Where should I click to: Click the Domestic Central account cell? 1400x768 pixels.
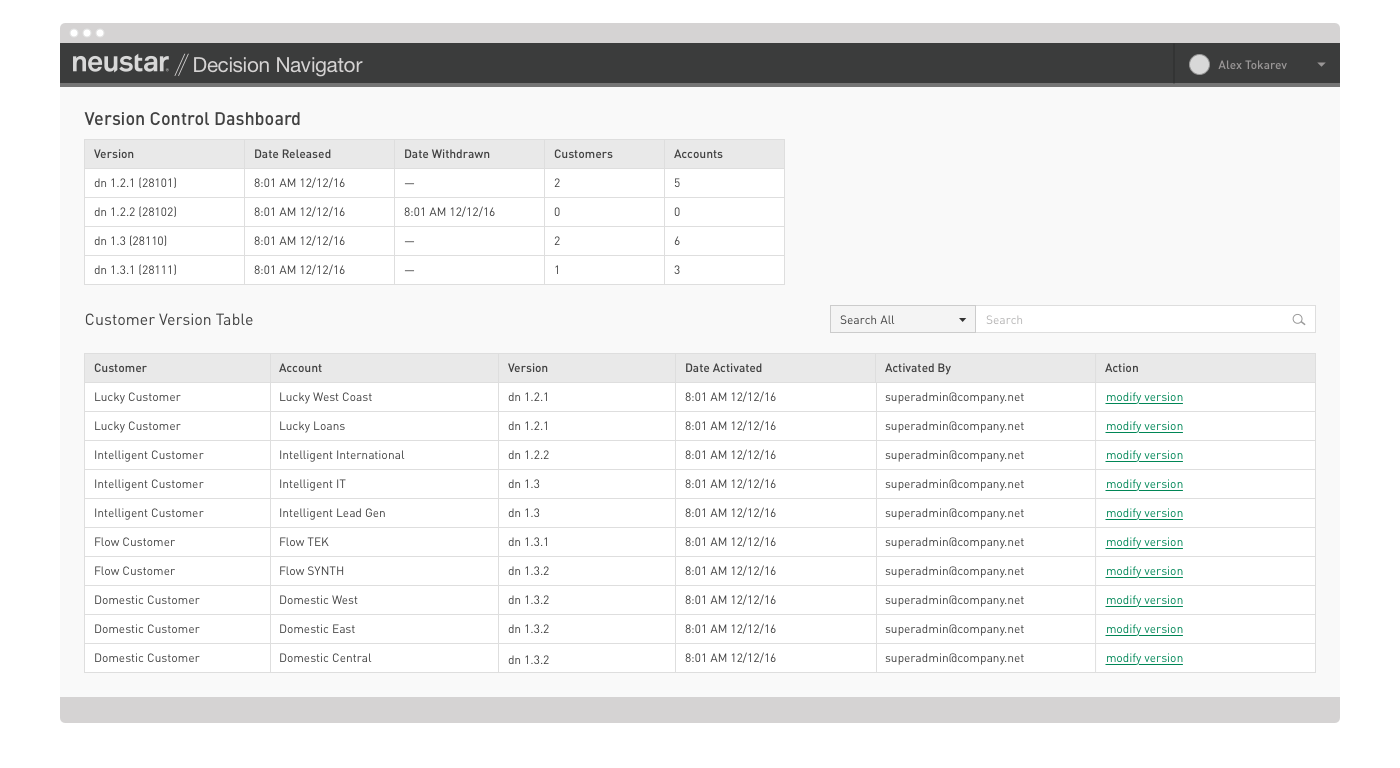(x=384, y=658)
